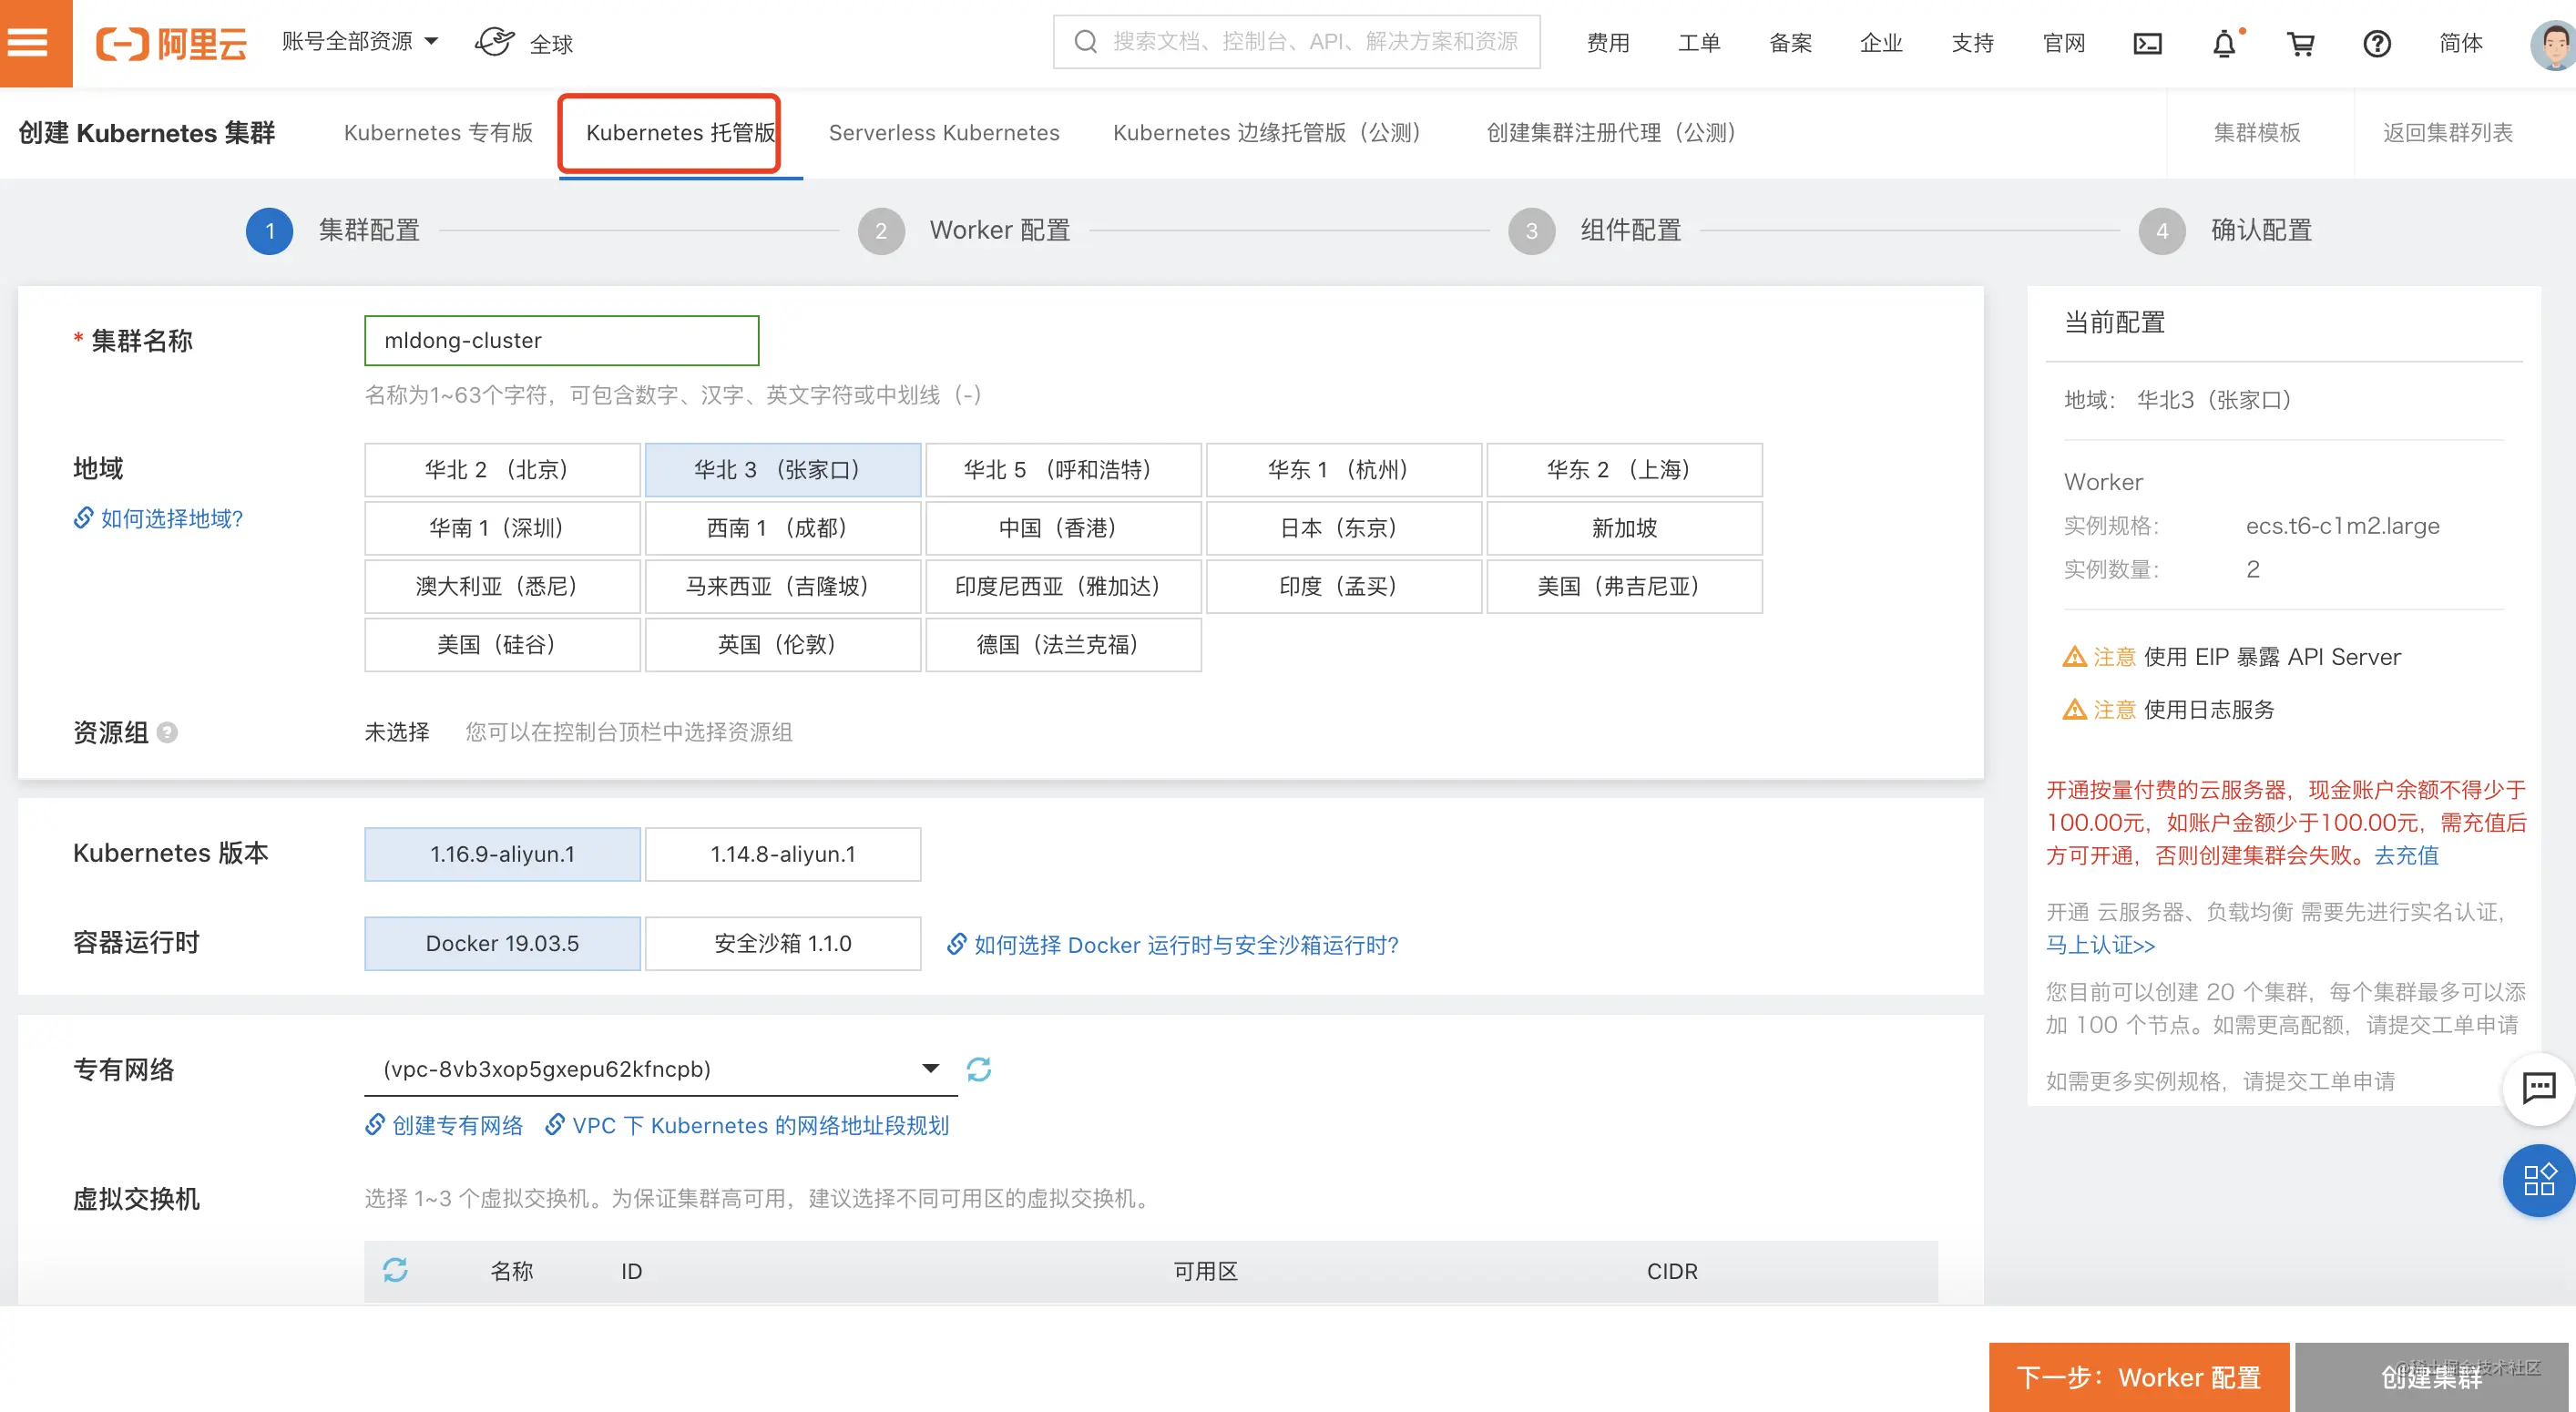Select region 华北 3 (张家口)
Viewport: 2576px width, 1412px height.
(x=783, y=470)
